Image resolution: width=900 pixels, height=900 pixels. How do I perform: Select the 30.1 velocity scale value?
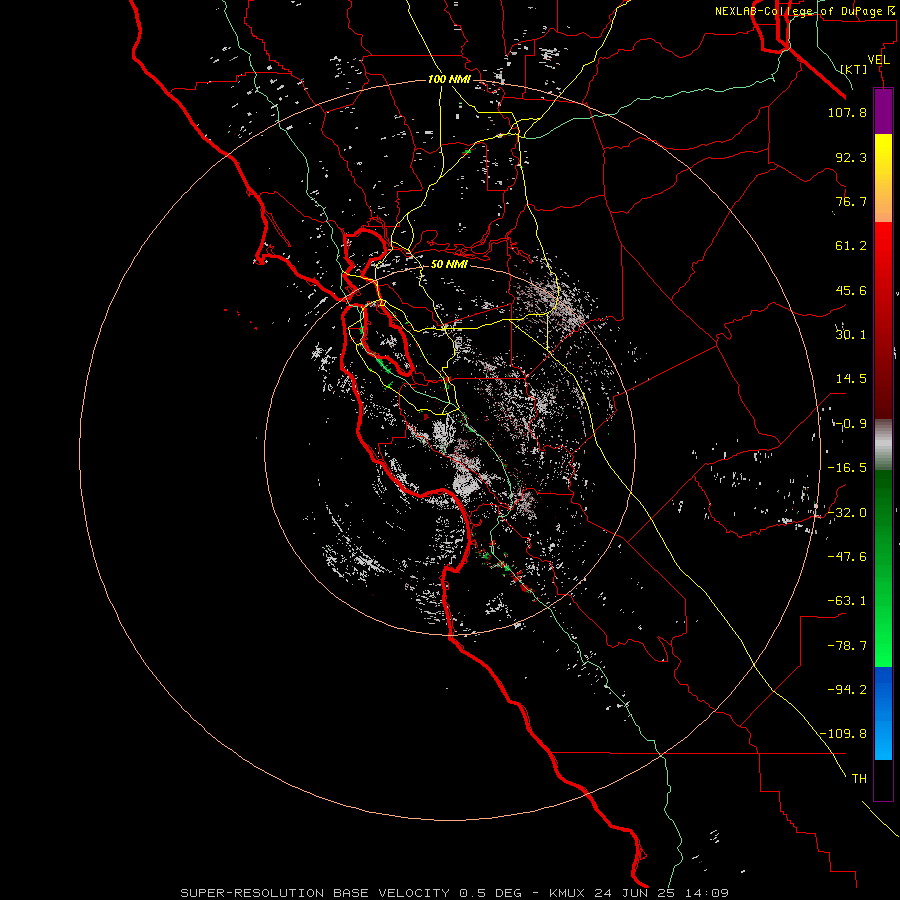click(851, 335)
